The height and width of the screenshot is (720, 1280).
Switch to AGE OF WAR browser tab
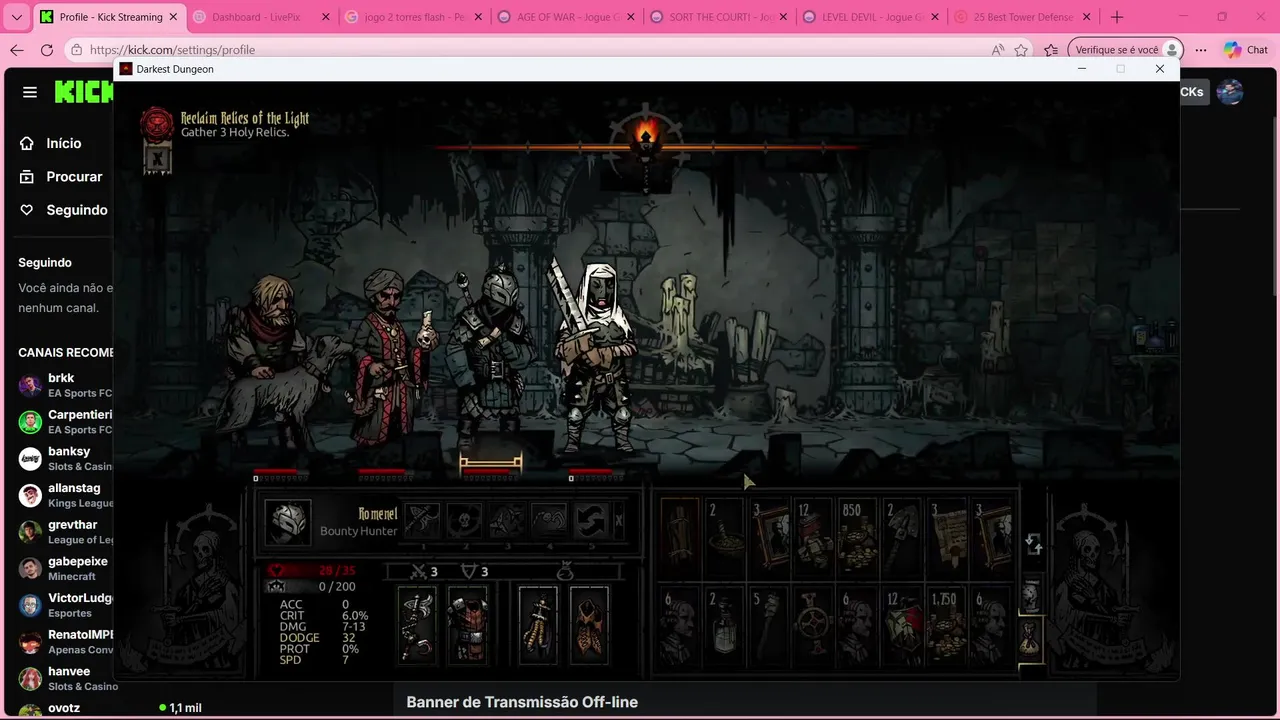(x=566, y=17)
